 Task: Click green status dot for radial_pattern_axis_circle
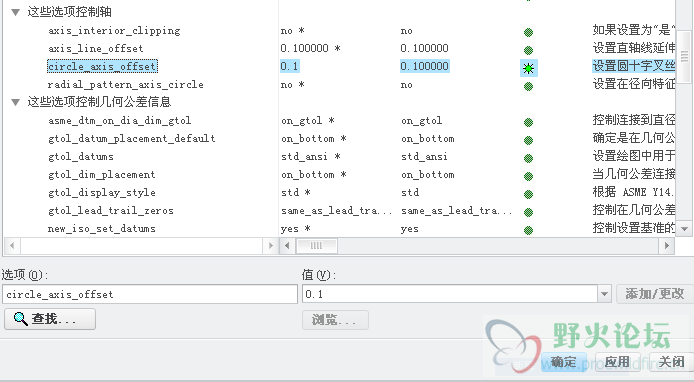(528, 86)
